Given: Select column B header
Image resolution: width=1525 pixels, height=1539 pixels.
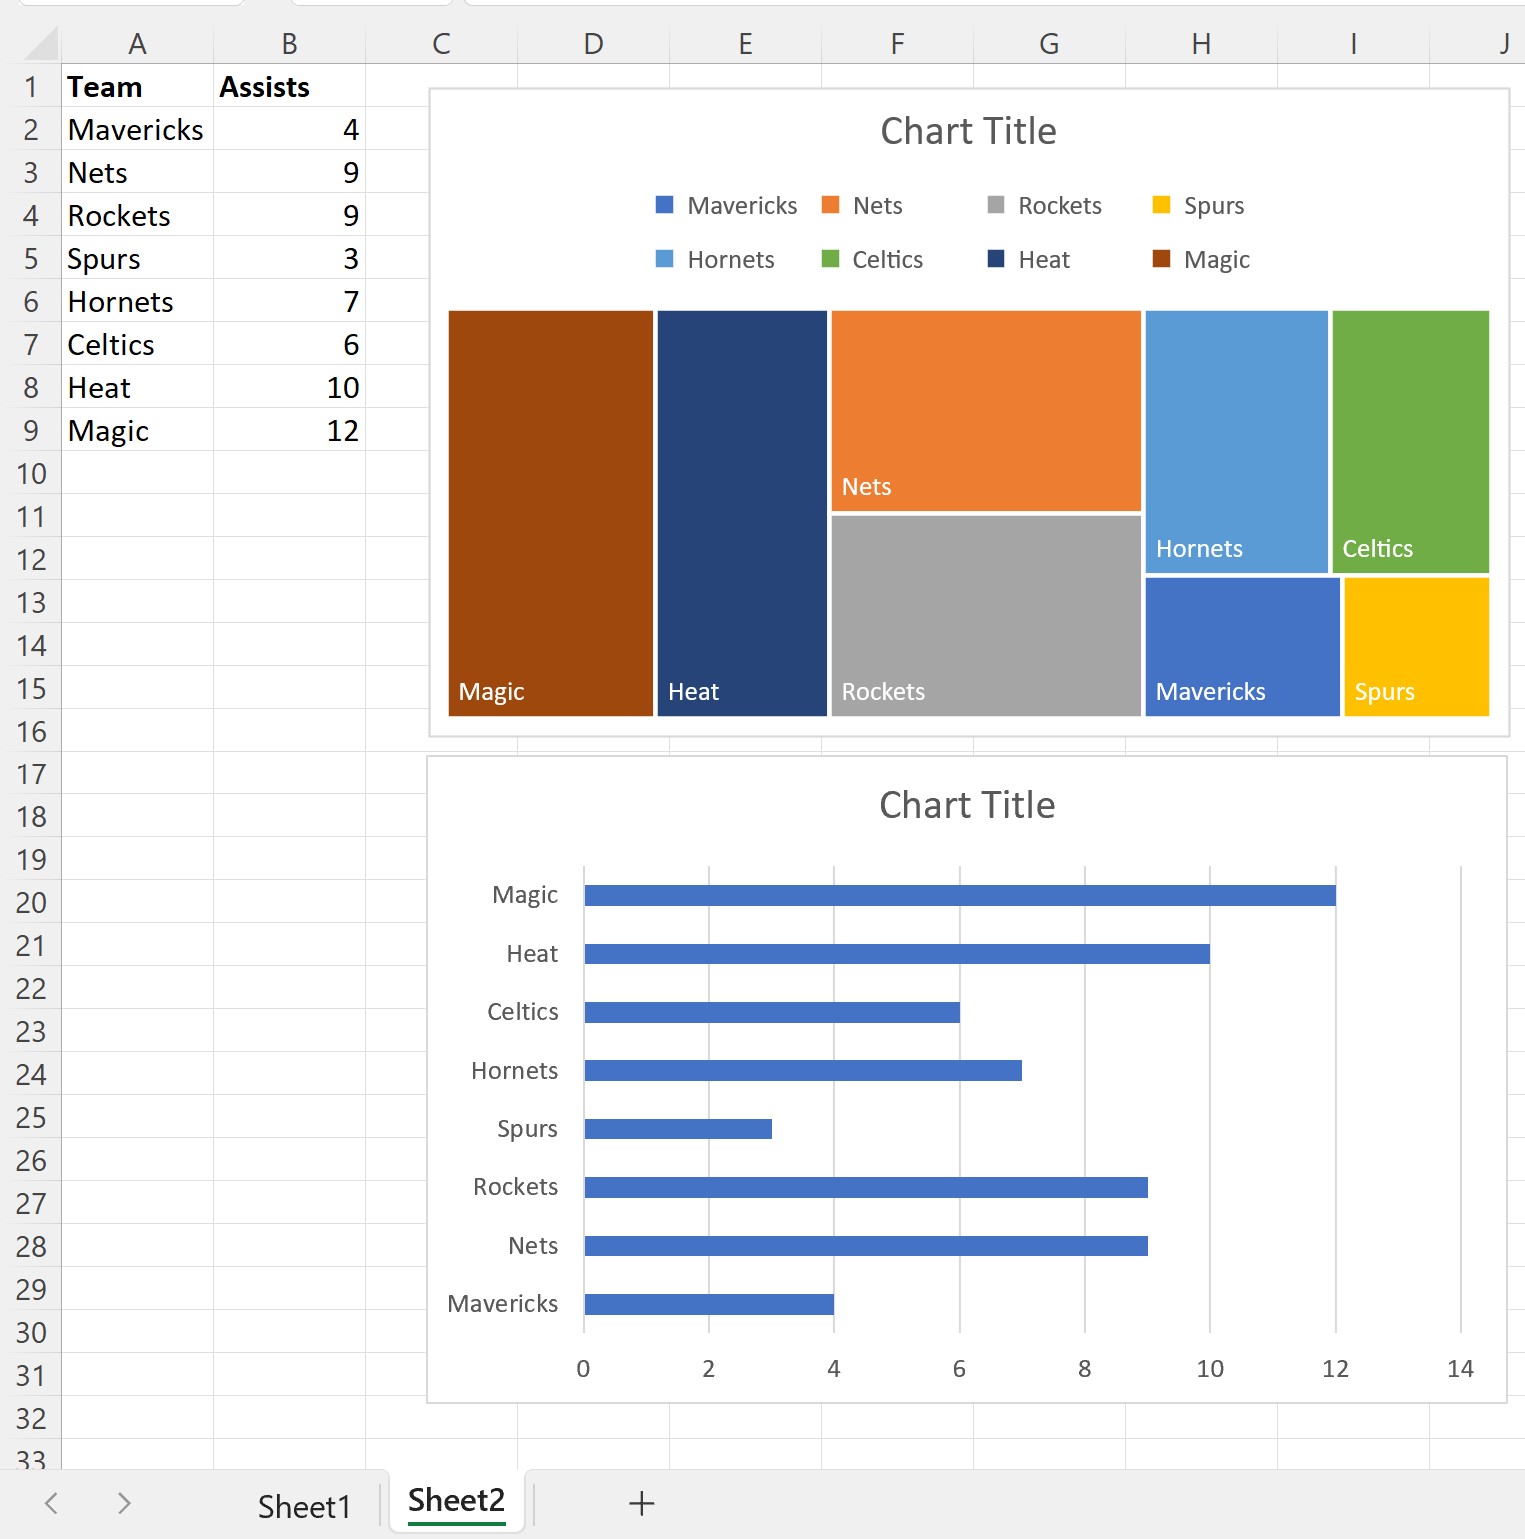Looking at the screenshot, I should click(289, 44).
